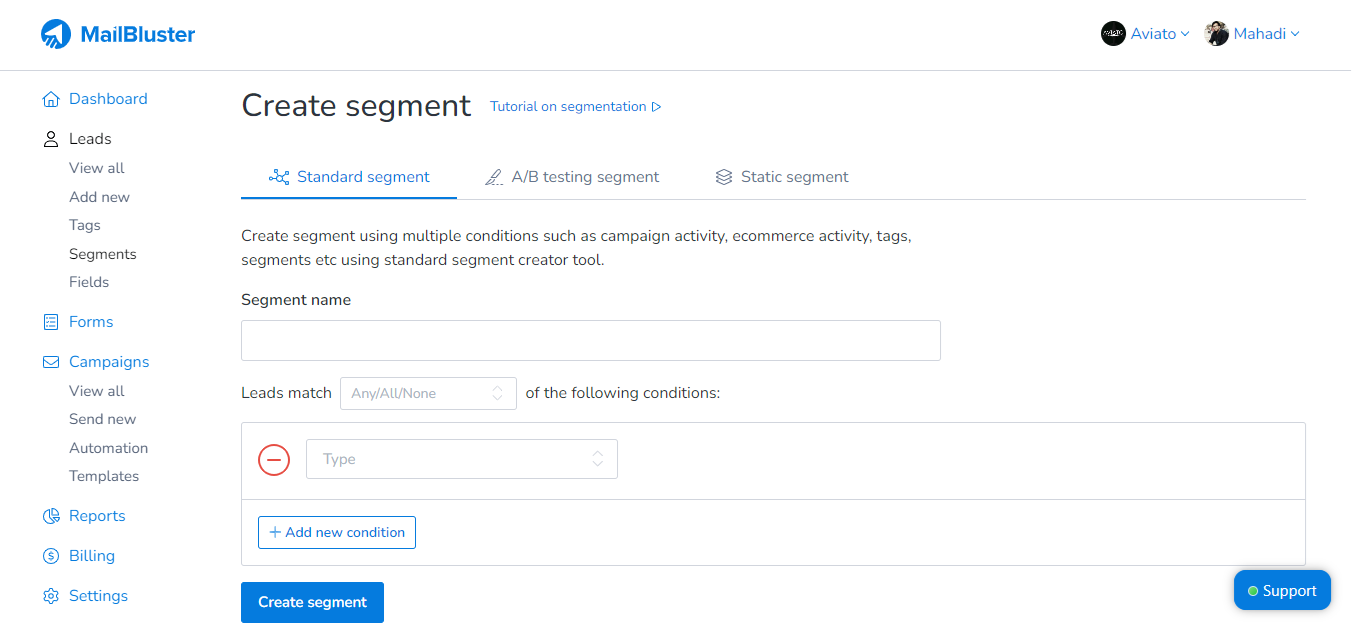Remove the condition using the minus icon
Viewport: 1353px width, 626px height.
click(273, 460)
